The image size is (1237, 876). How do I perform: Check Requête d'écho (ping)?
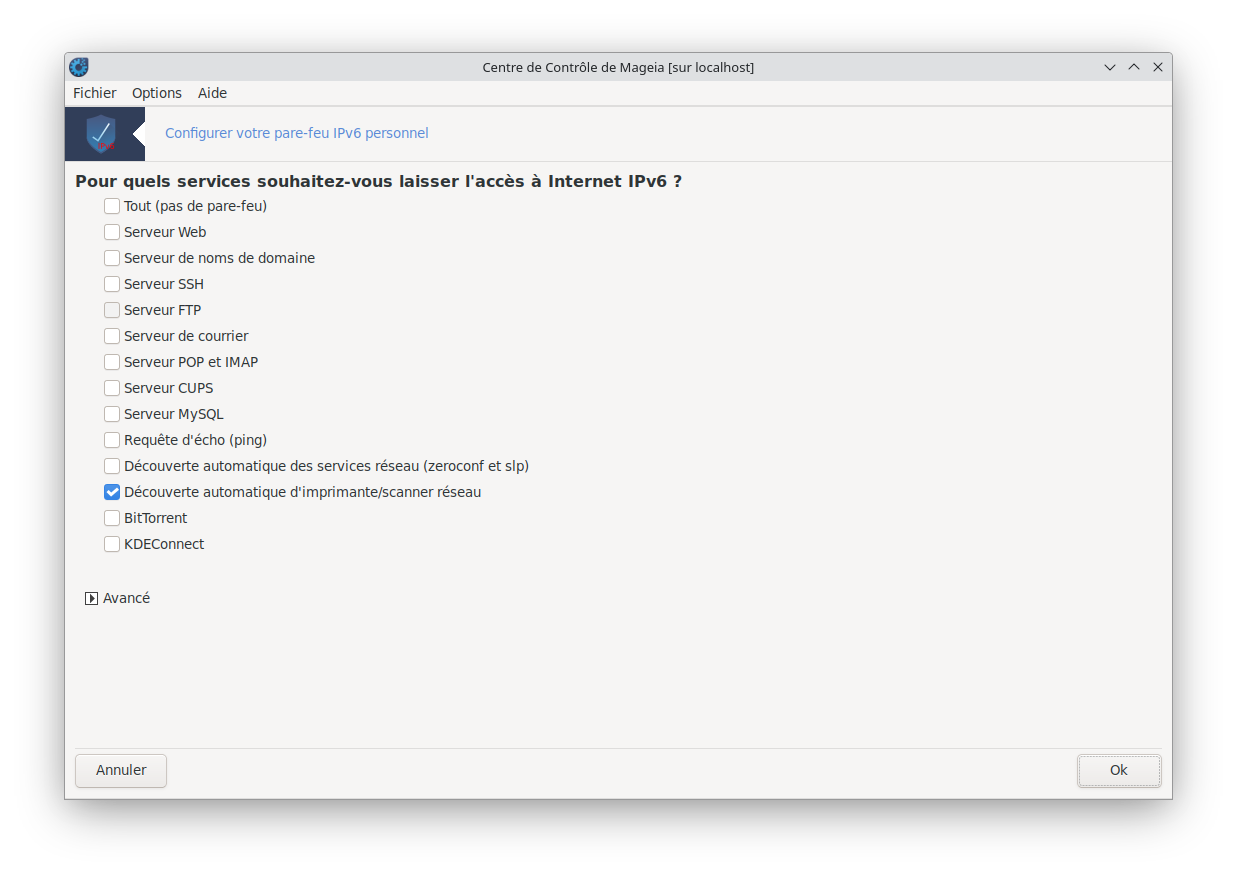point(112,440)
